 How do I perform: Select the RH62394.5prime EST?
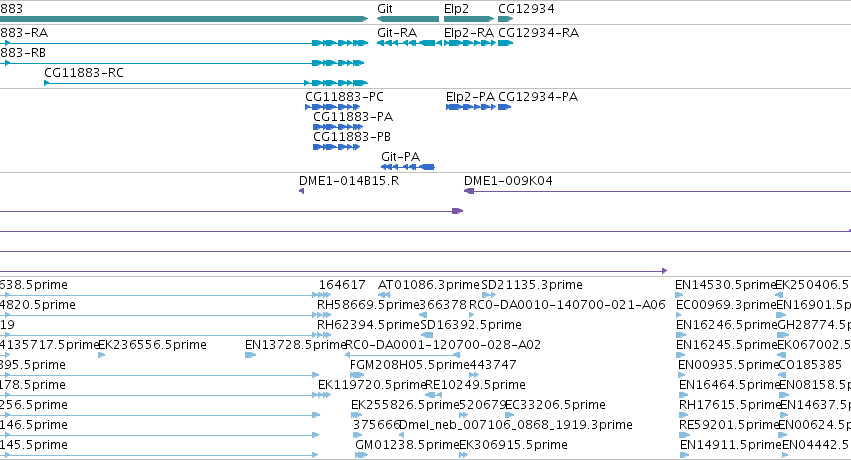click(369, 325)
